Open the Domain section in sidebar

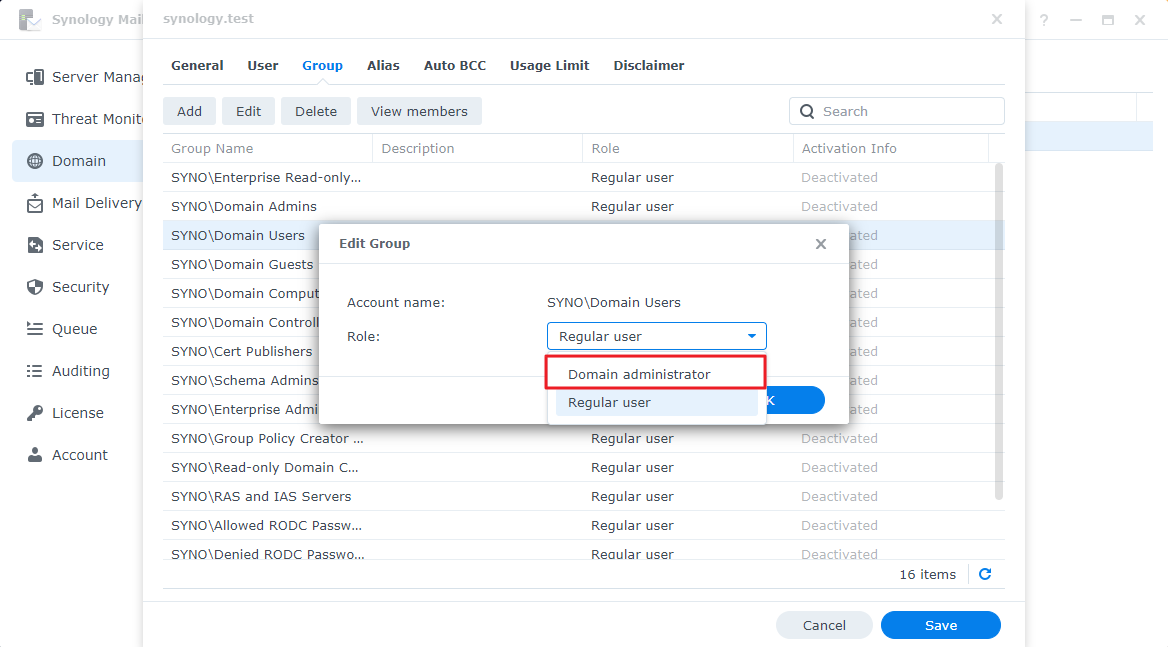click(85, 160)
